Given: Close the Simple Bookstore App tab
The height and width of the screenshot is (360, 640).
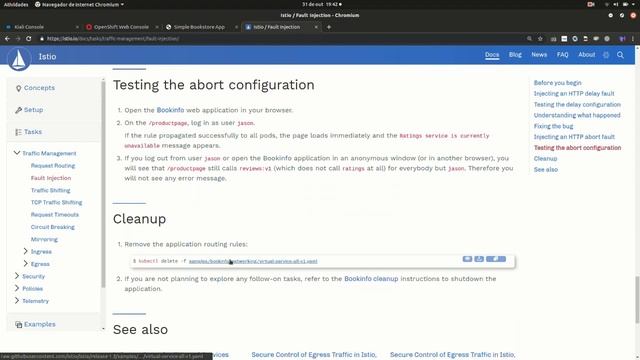Looking at the screenshot, I should click(236, 27).
